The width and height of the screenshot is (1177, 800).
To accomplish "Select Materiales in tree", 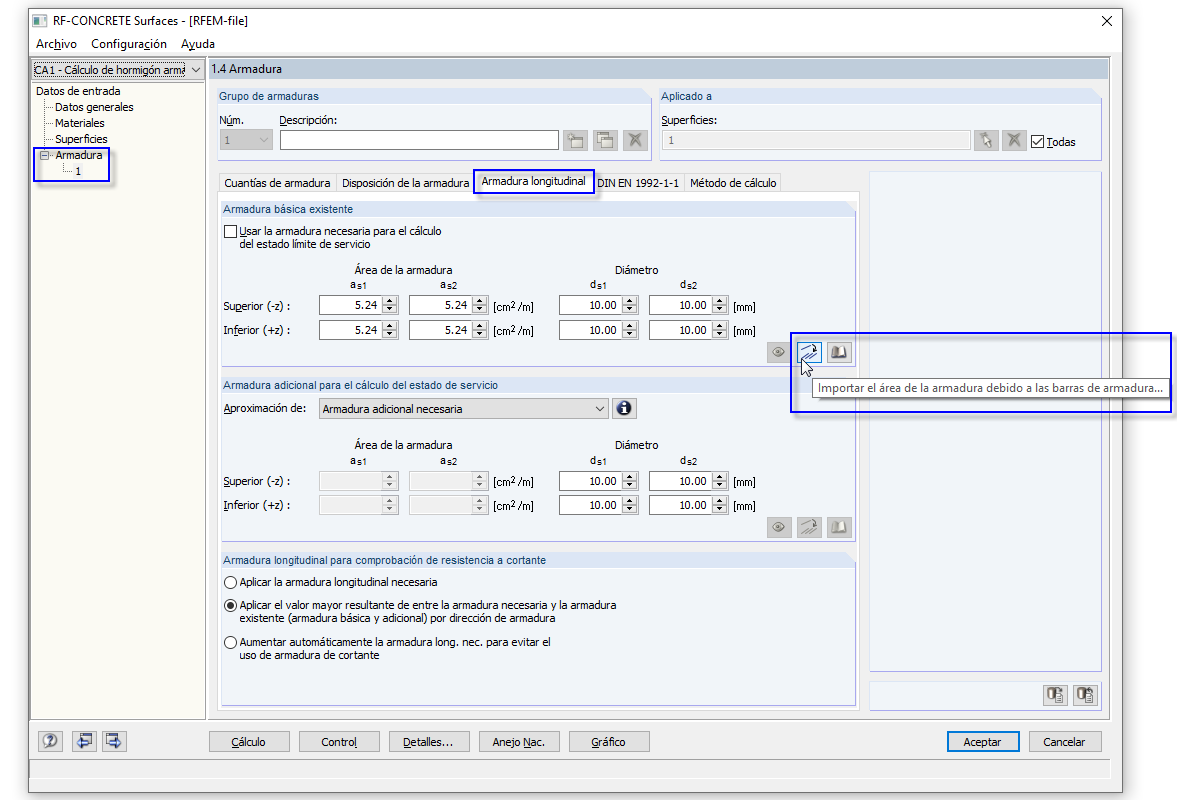I will [x=80, y=123].
